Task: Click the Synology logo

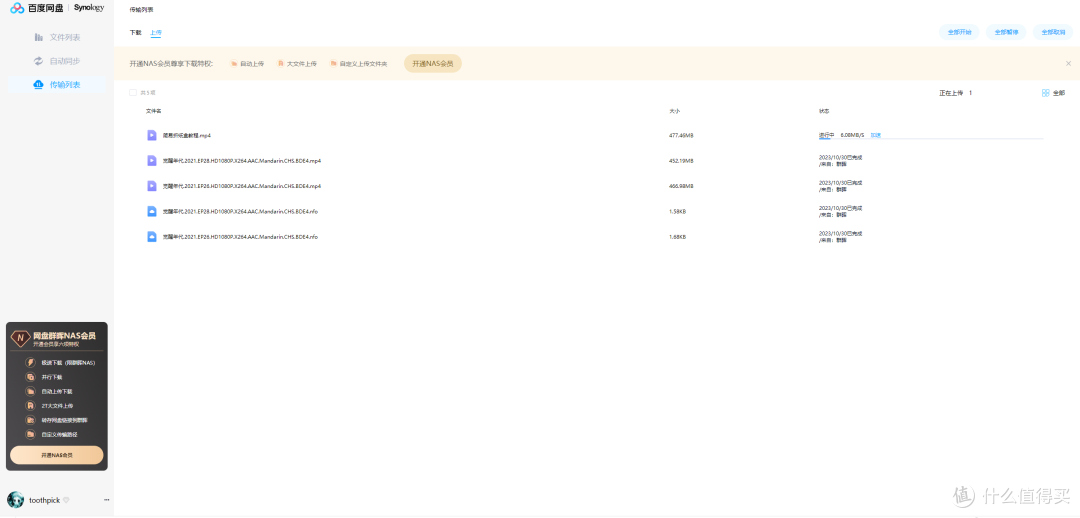Action: coord(89,8)
